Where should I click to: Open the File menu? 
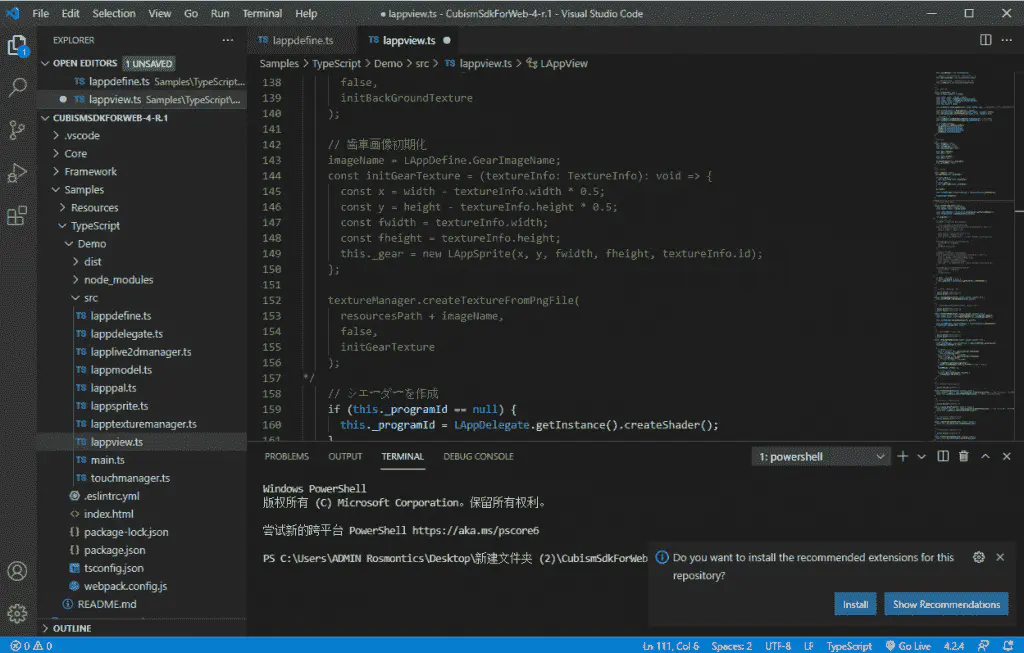coord(40,13)
